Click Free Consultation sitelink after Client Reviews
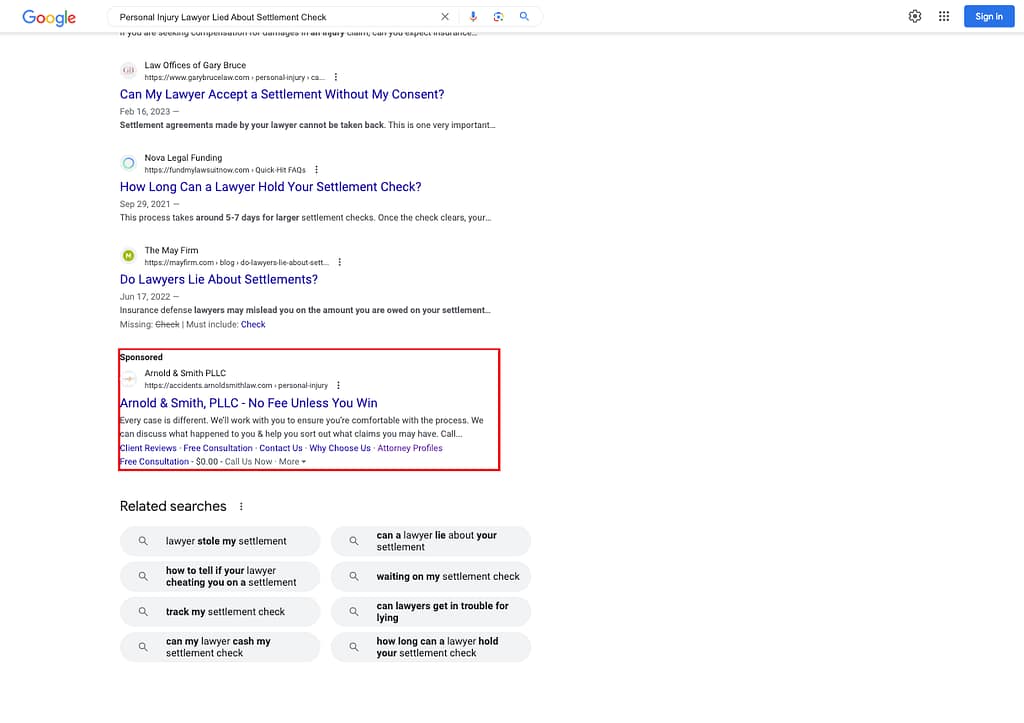This screenshot has width=1024, height=723. coord(217,448)
